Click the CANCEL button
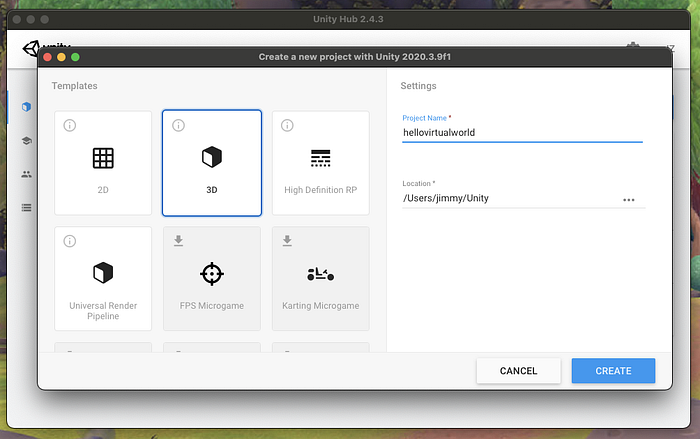 518,371
